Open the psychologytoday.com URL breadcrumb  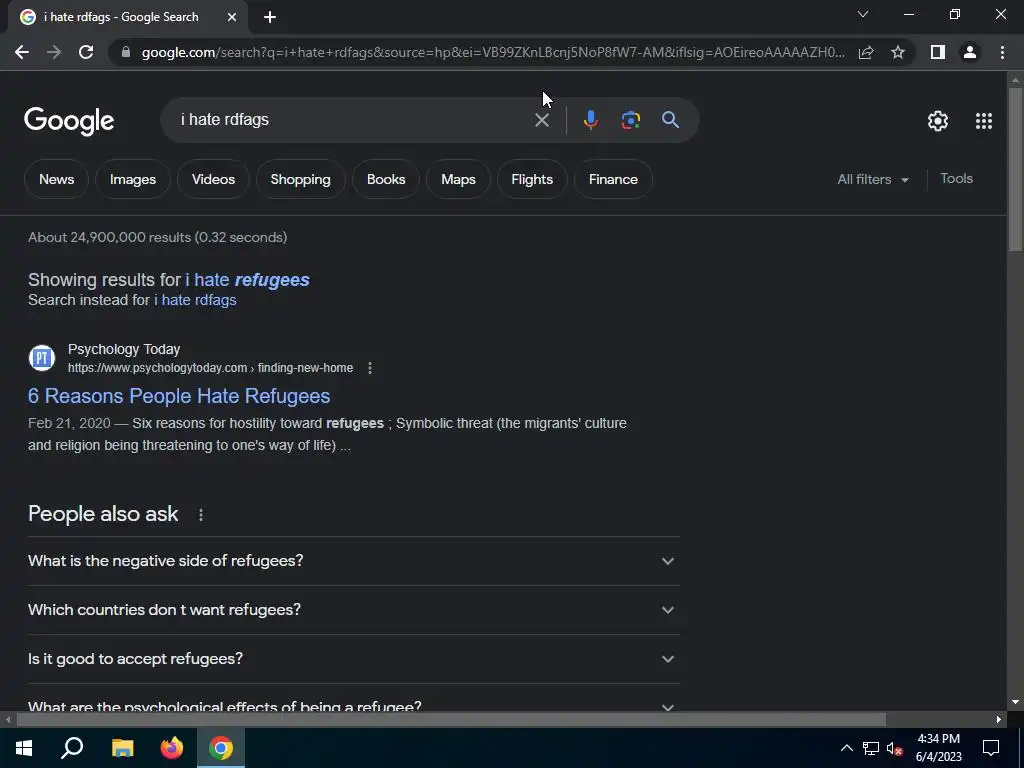point(210,368)
